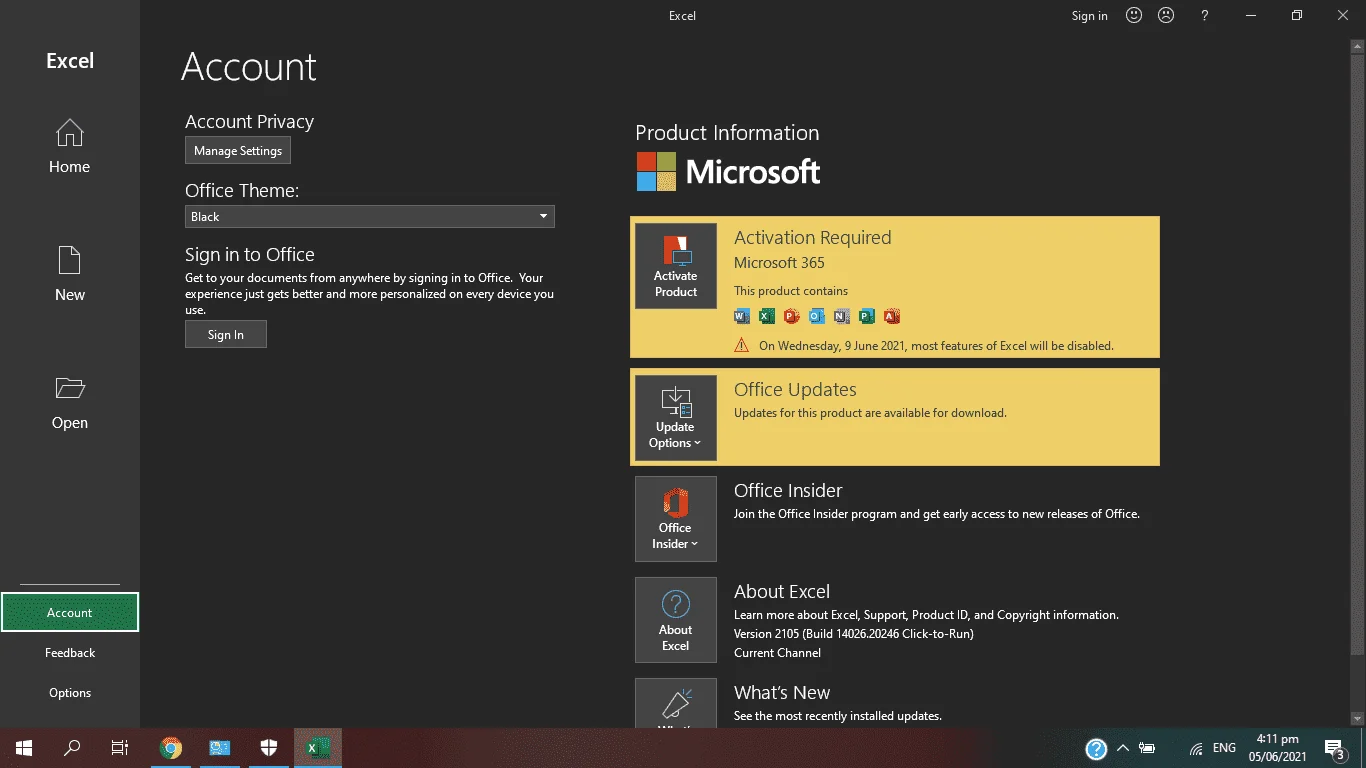
Task: Open the notification center with 3 alerts
Action: pyautogui.click(x=1334, y=748)
